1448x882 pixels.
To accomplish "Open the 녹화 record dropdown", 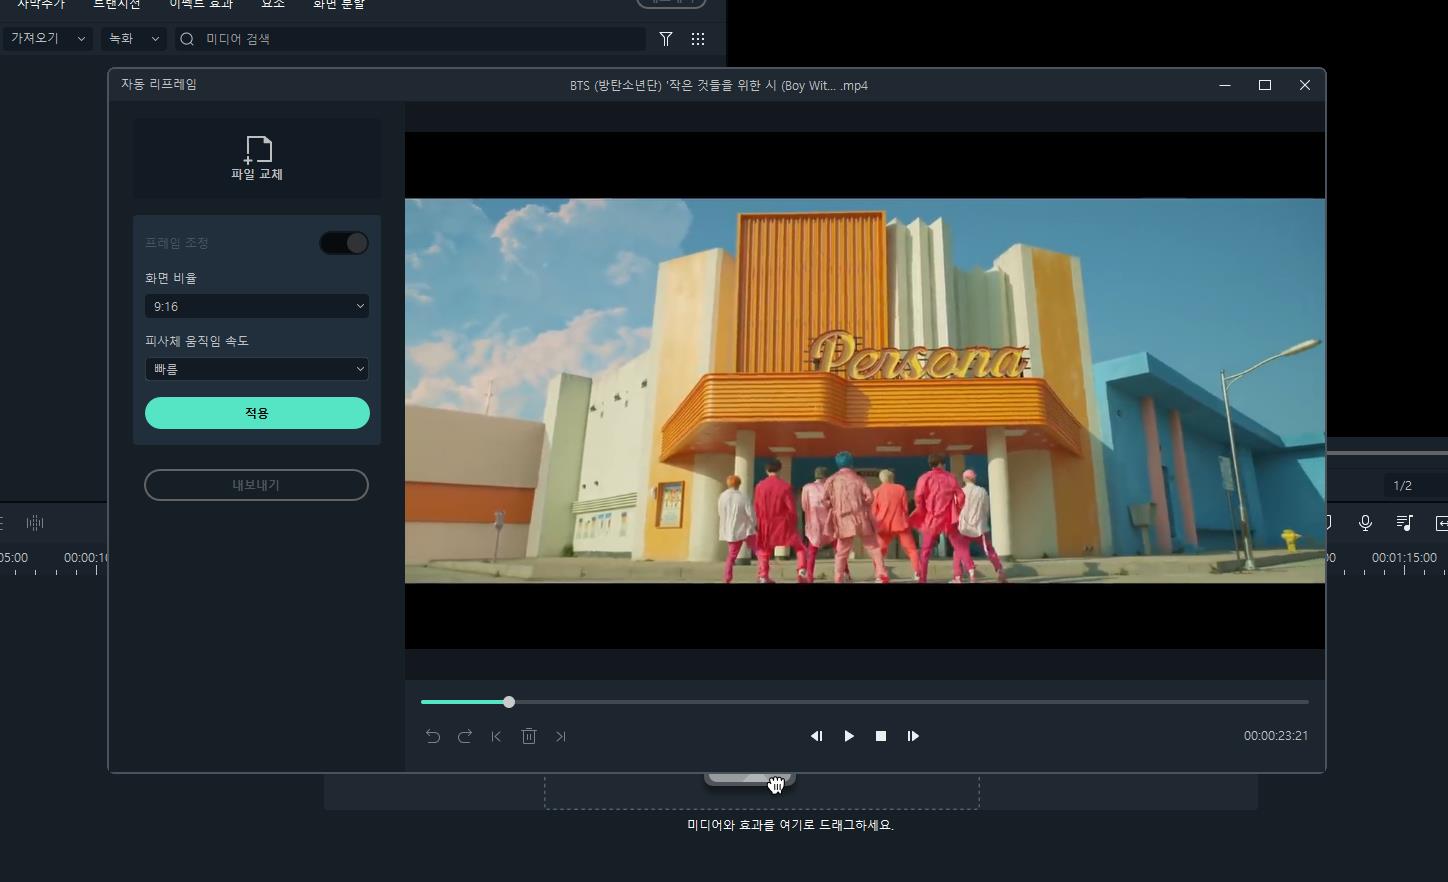I will tap(133, 38).
